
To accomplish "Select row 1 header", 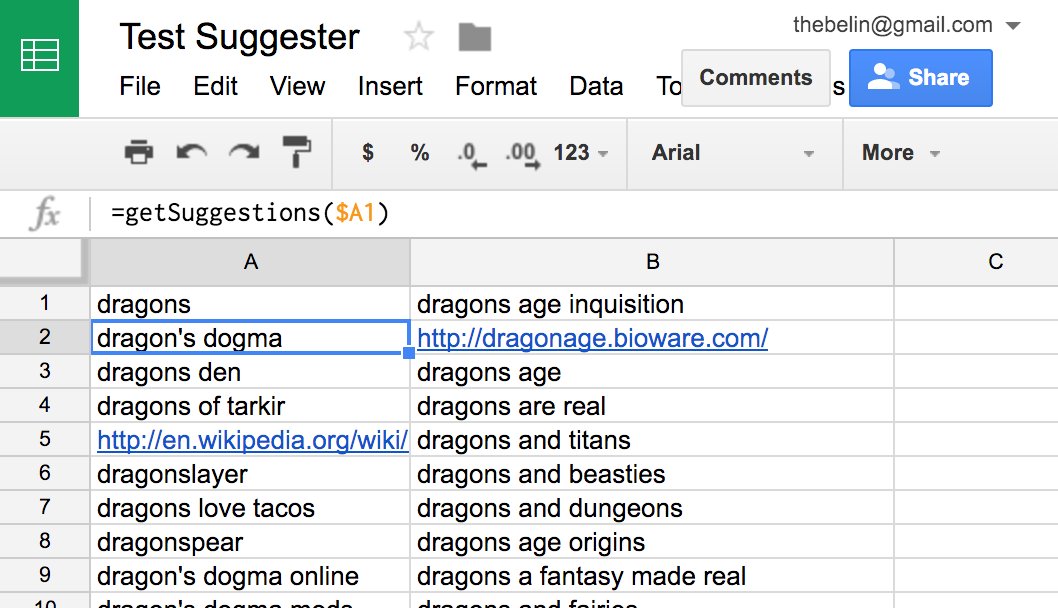I will (x=45, y=303).
